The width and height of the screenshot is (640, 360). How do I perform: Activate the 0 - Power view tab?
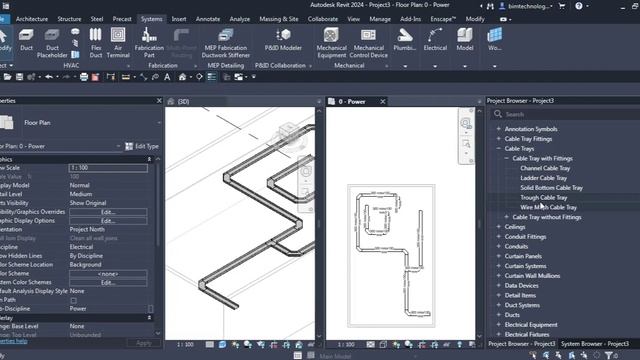pyautogui.click(x=352, y=101)
